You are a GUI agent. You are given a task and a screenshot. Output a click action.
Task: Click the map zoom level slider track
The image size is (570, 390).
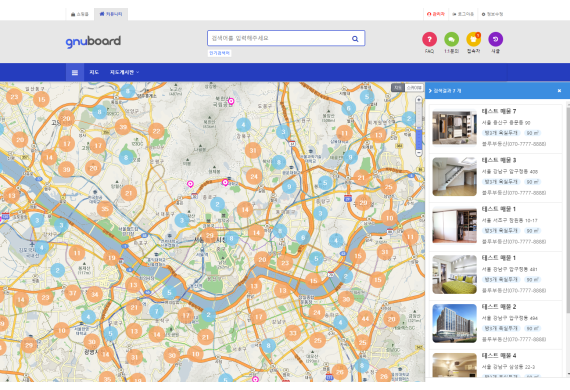(x=418, y=126)
